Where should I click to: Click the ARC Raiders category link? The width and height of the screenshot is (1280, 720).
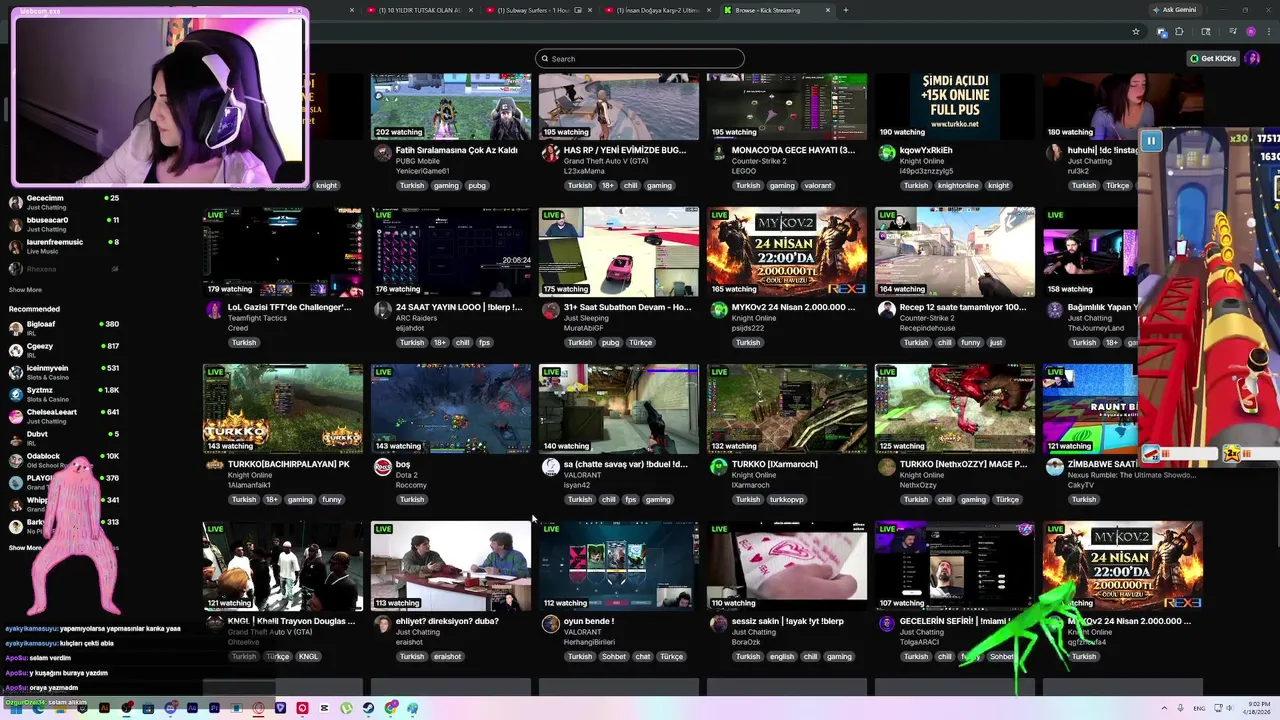(415, 318)
